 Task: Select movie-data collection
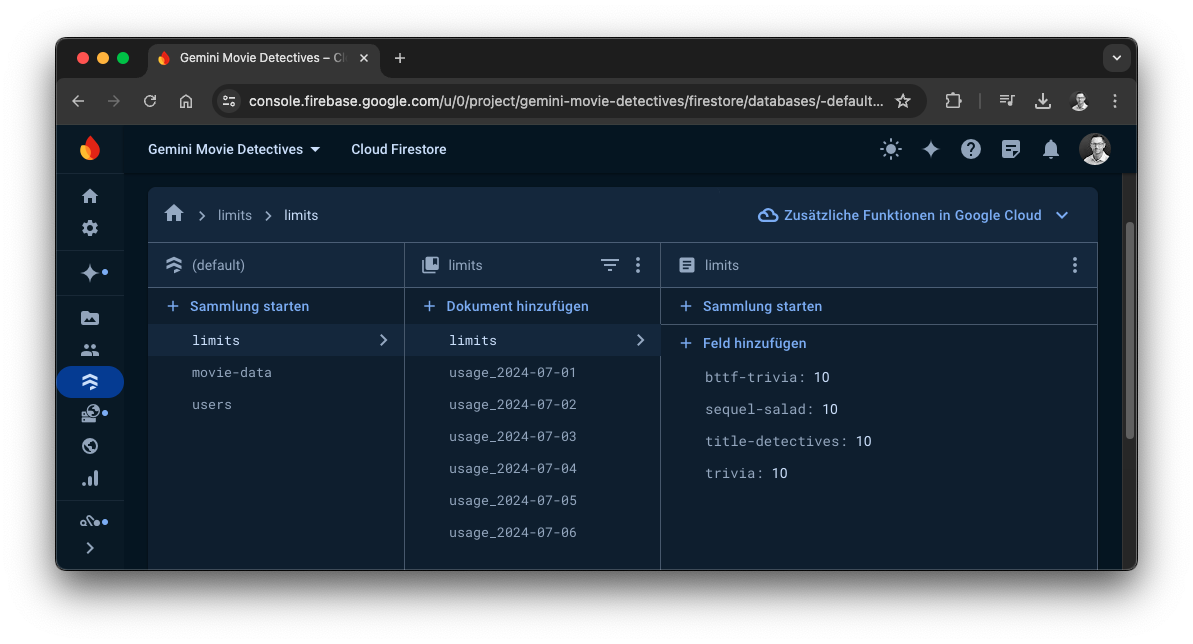(x=276, y=372)
